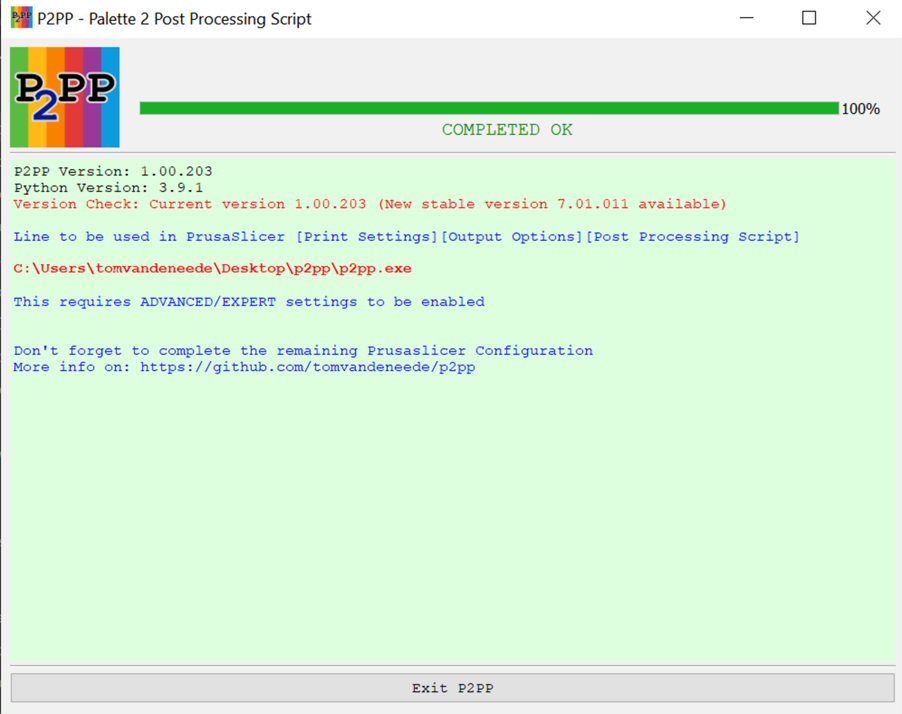Maximize the P2PP window
This screenshot has width=902, height=714.
pos(809,18)
